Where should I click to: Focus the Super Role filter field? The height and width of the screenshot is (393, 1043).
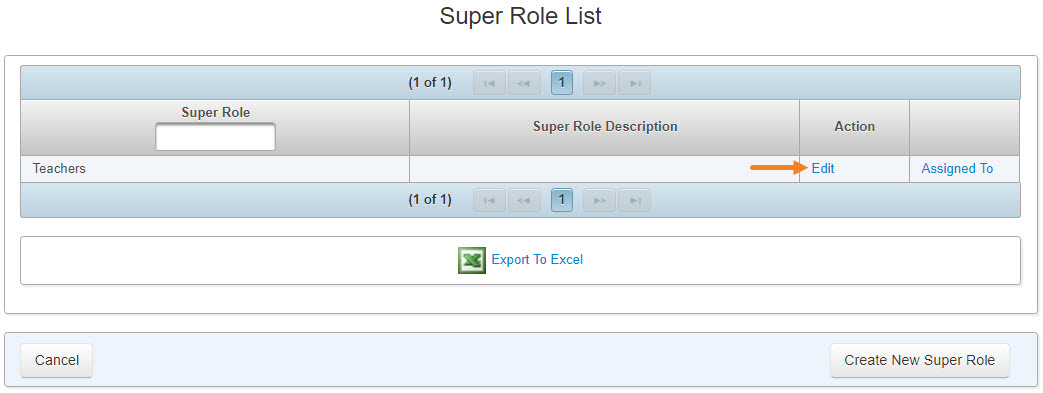pos(216,138)
